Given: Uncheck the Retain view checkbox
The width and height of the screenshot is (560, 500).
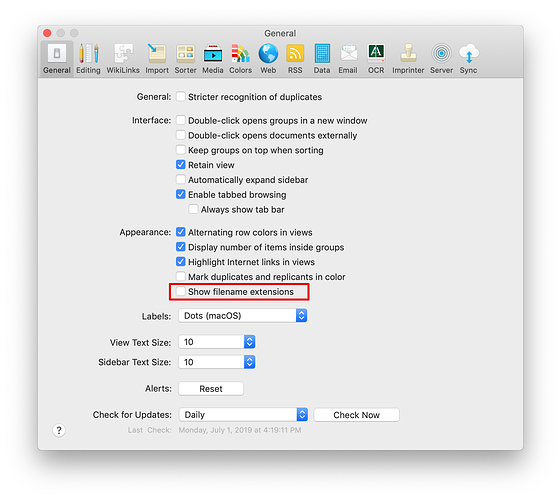Looking at the screenshot, I should 181,165.
